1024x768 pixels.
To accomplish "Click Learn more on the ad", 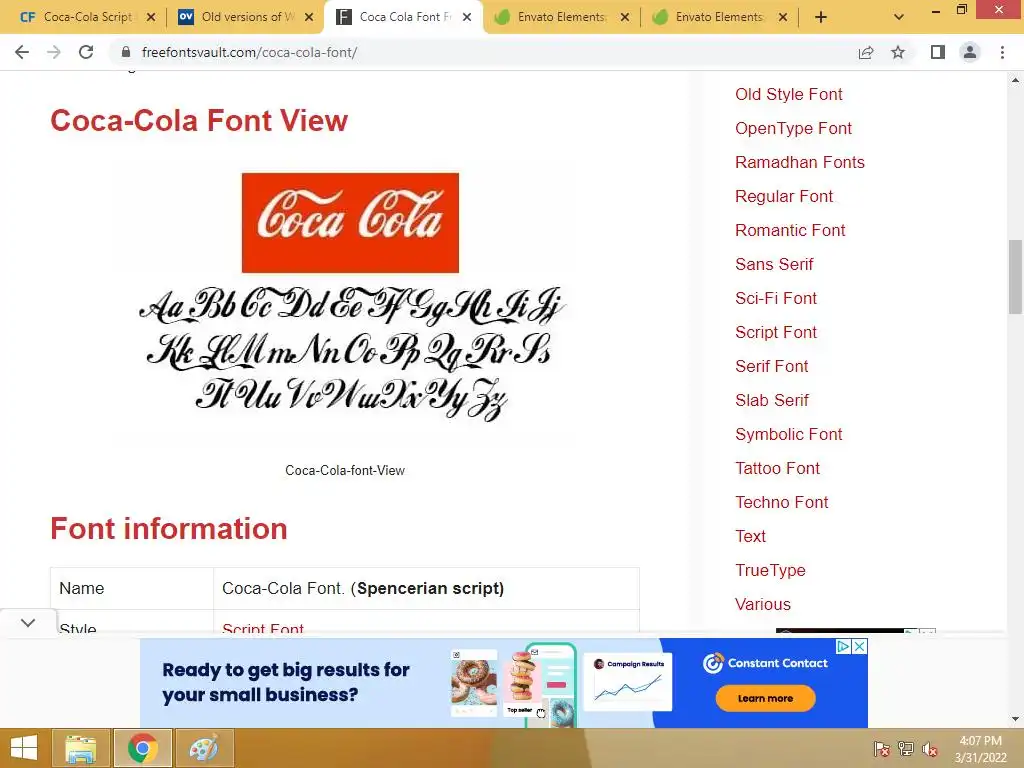I will coord(765,698).
